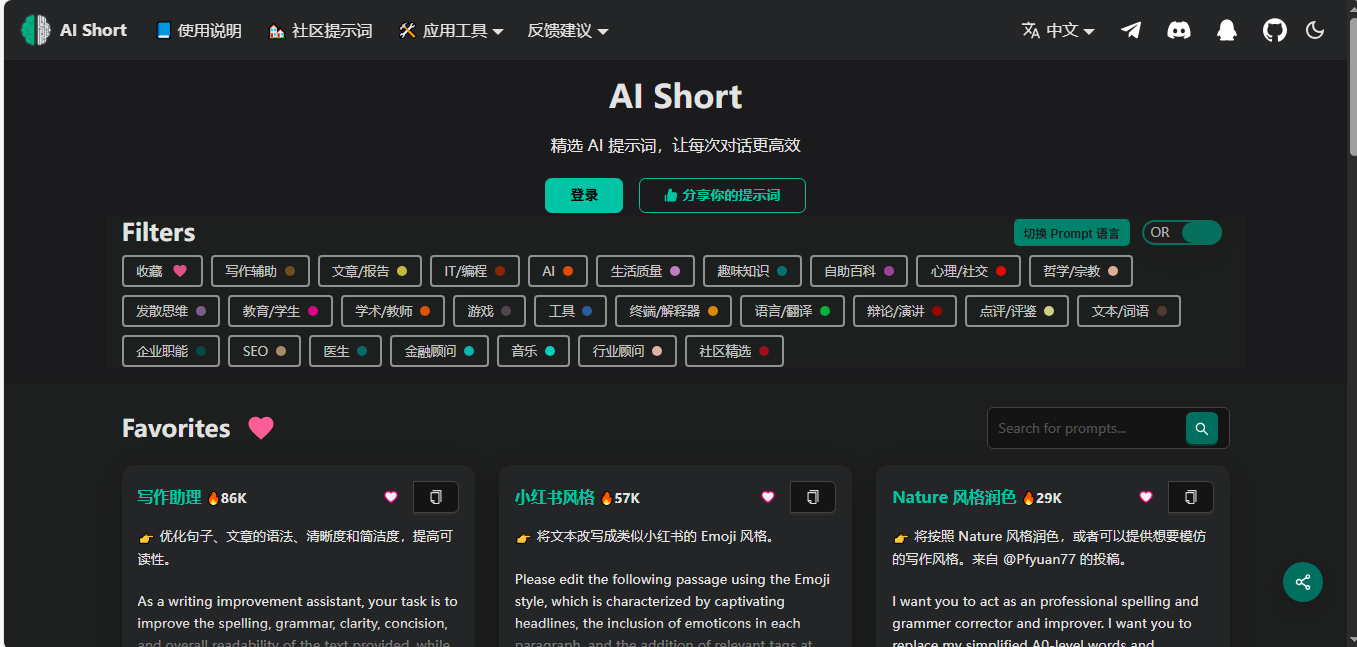Expand the 应用工具 dropdown menu
This screenshot has height=647, width=1357.
(451, 31)
